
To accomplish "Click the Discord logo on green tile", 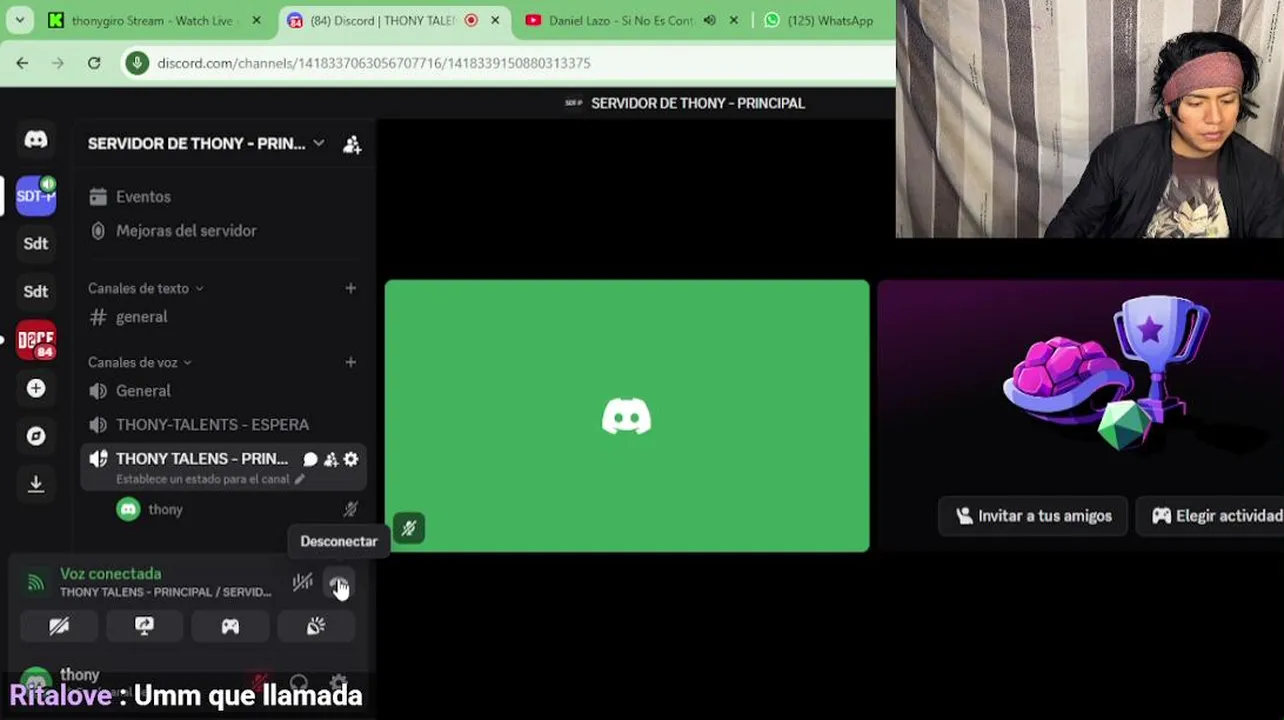I will (627, 416).
